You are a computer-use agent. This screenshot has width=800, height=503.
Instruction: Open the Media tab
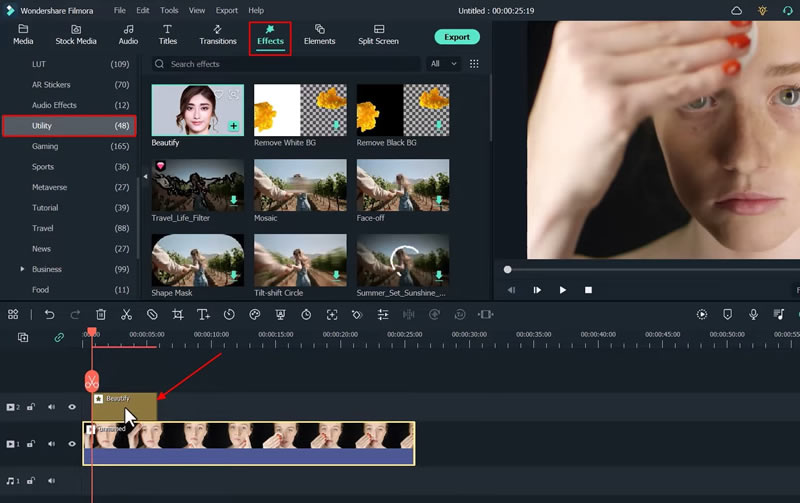[x=23, y=35]
